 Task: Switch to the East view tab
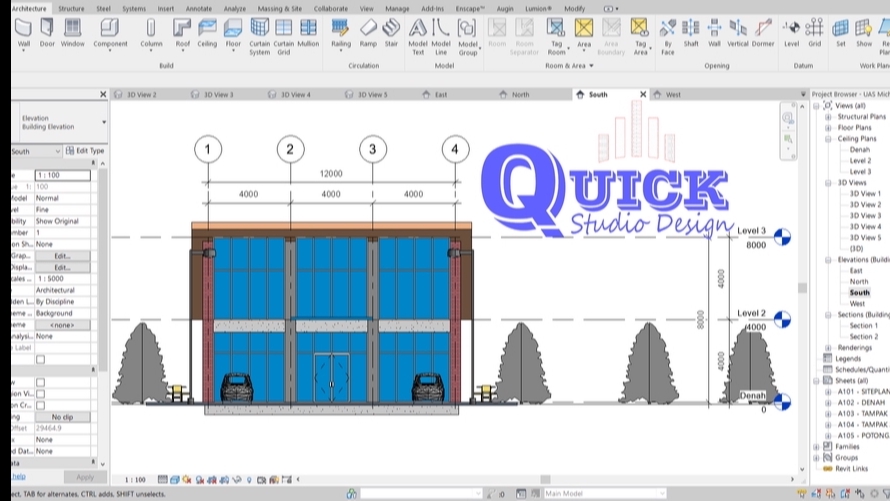(x=440, y=95)
